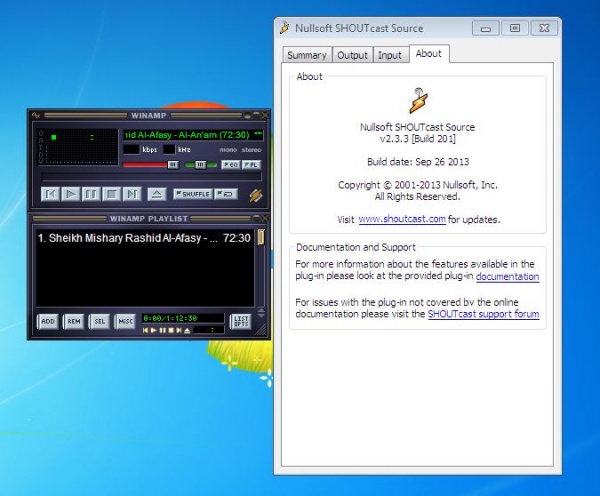The image size is (600, 496).
Task: Toggle the PL playlist window button
Action: pos(251,165)
